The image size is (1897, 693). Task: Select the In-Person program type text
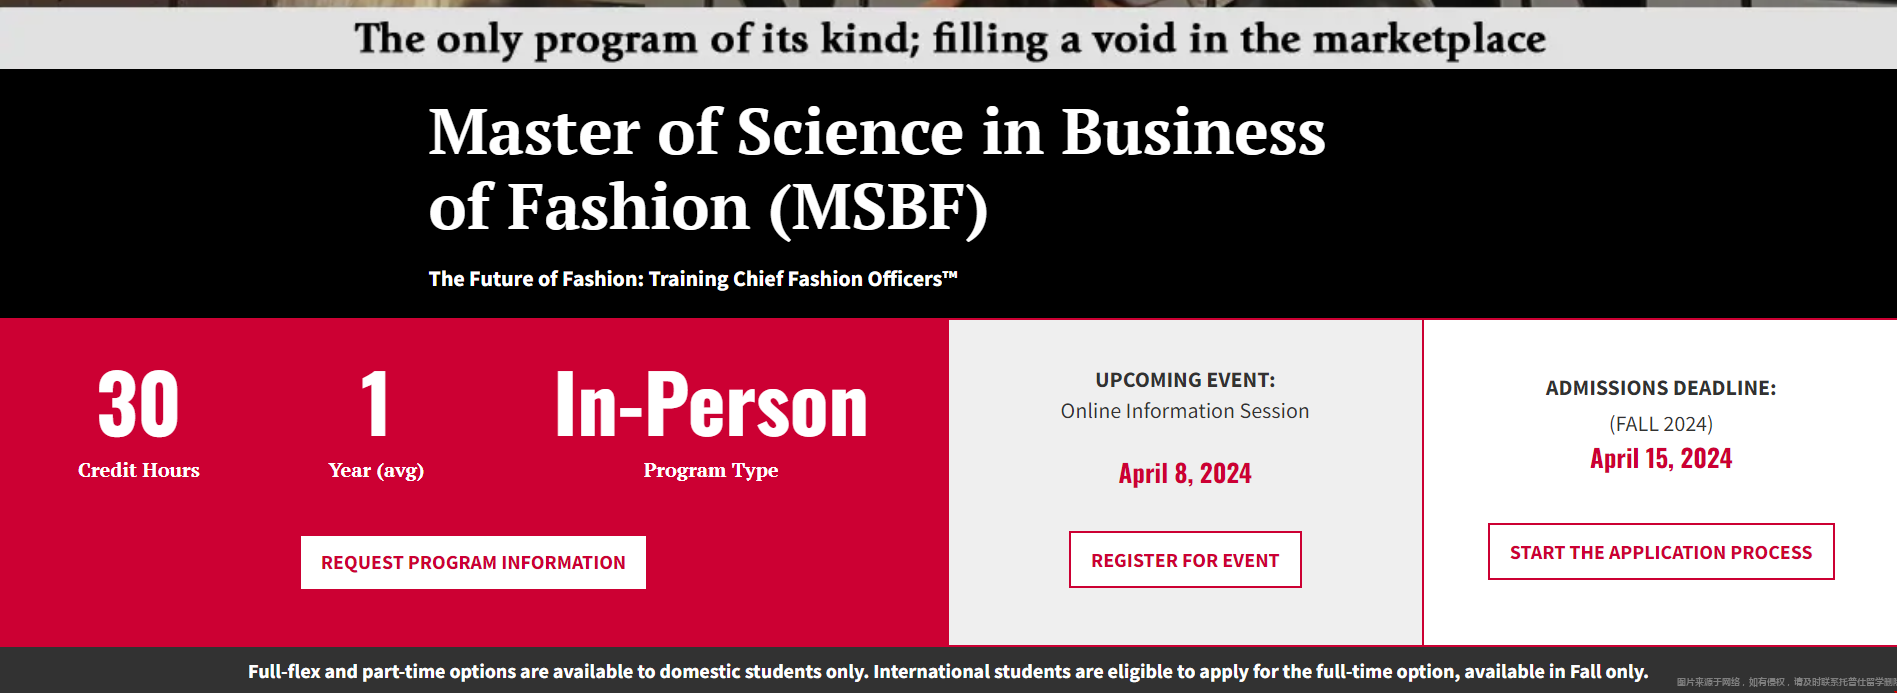pos(711,404)
